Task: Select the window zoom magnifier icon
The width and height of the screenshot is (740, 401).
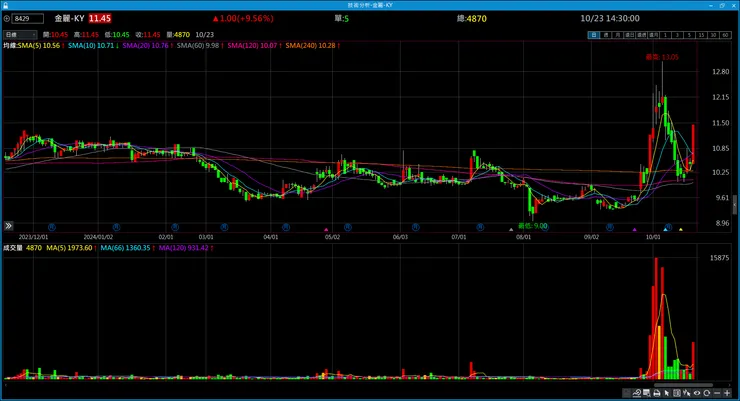Action: (x=647, y=393)
